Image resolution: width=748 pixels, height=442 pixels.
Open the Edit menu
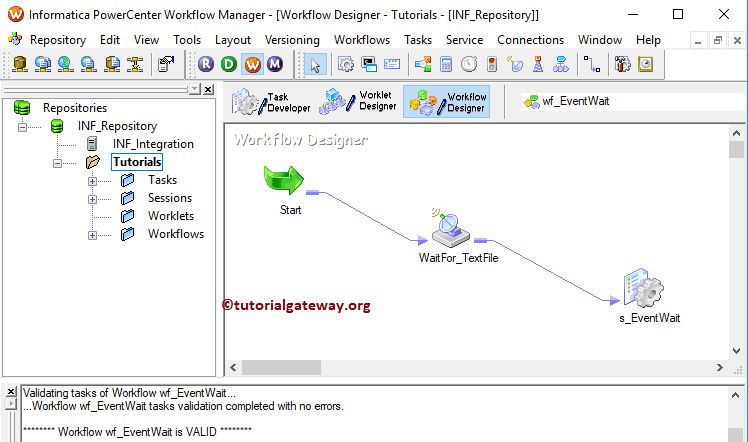click(x=110, y=40)
